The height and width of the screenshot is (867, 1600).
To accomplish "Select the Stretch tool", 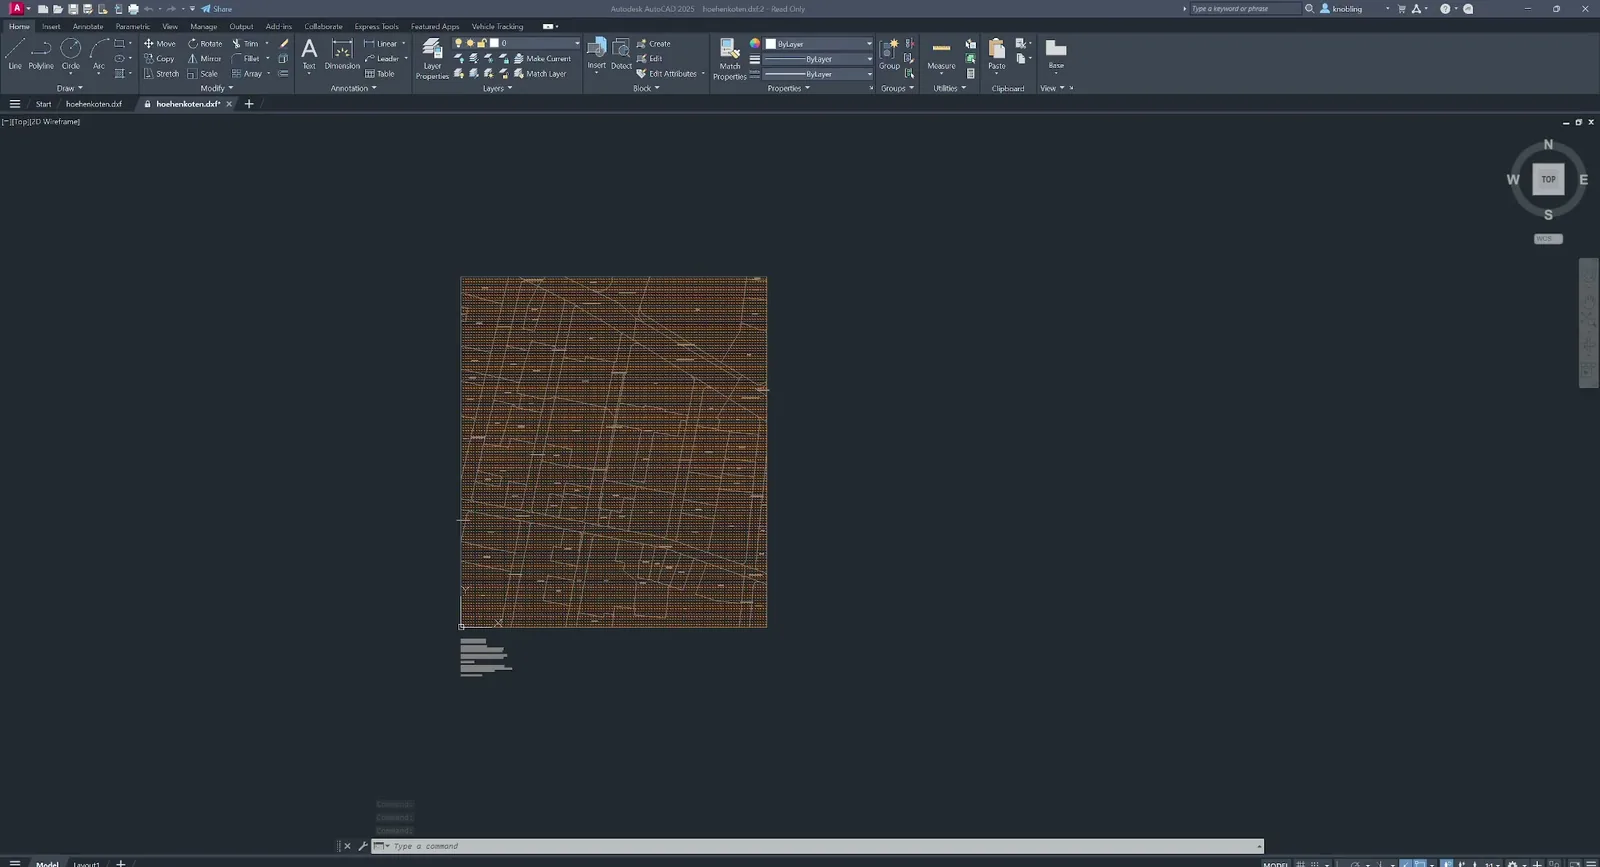I will click(160, 74).
